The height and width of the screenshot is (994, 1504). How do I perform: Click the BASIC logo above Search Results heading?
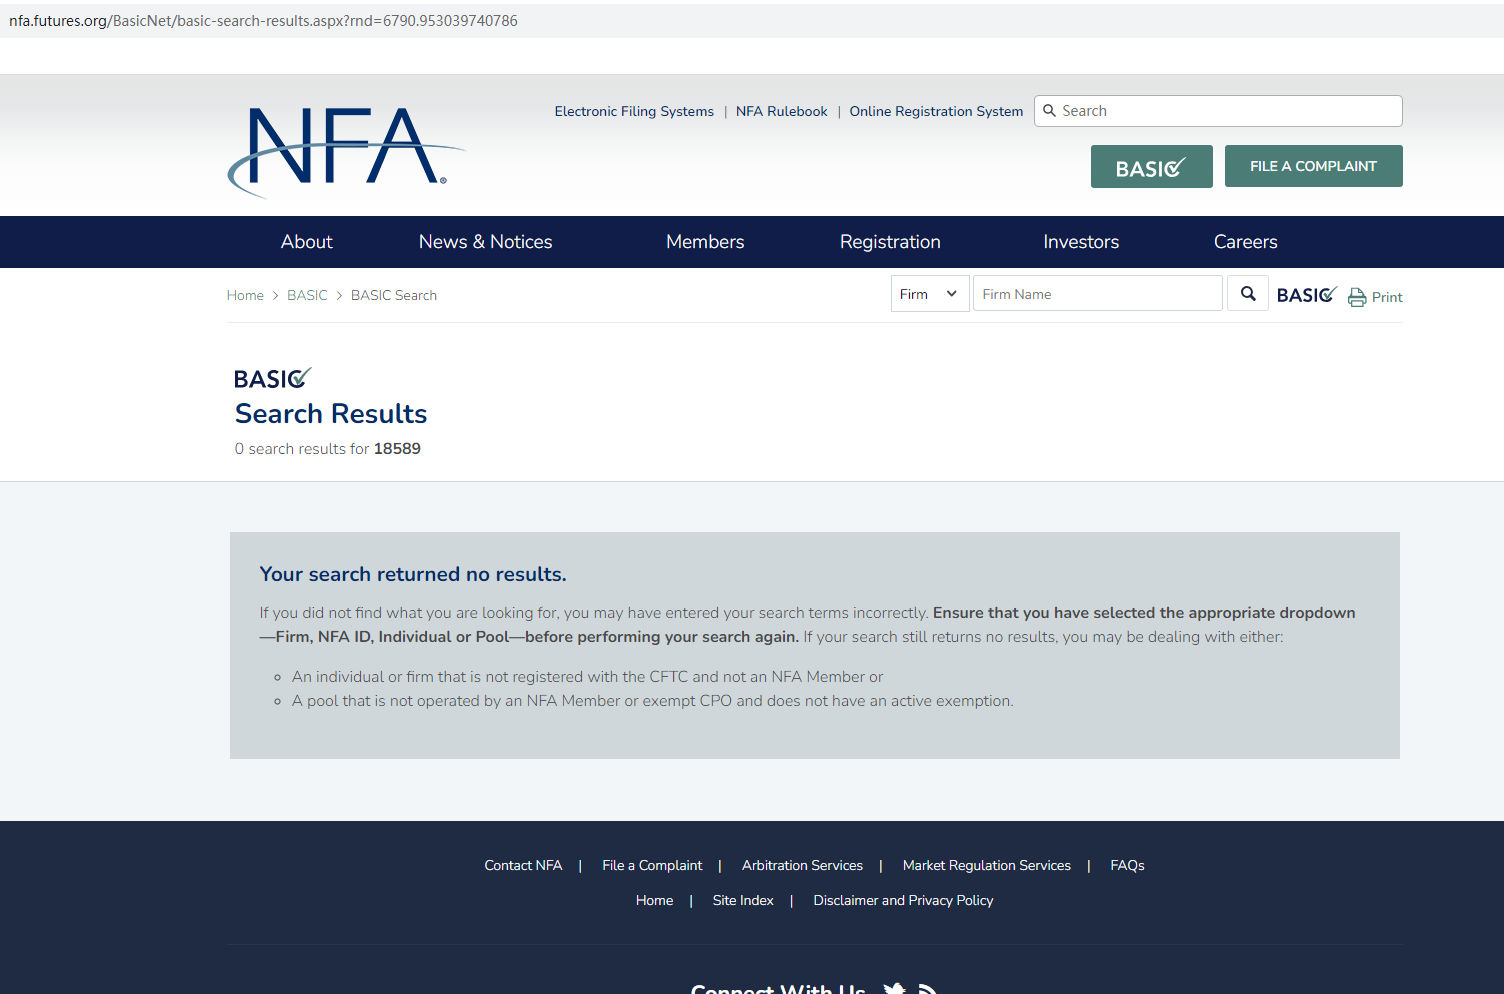(273, 378)
